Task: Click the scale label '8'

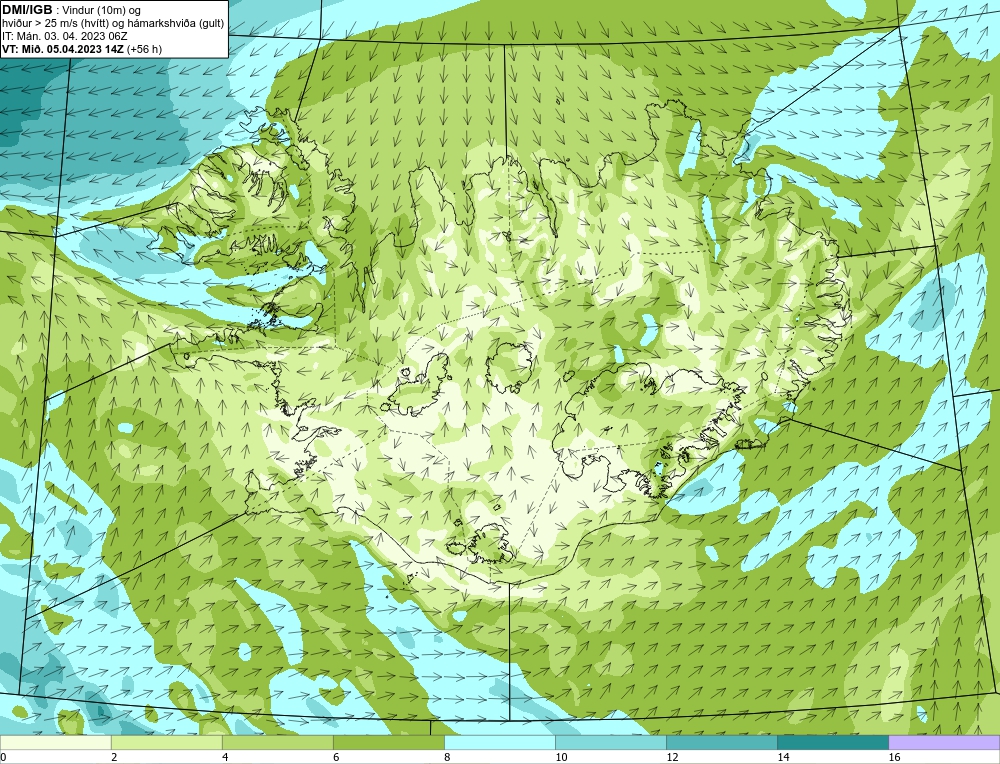Action: point(447,757)
